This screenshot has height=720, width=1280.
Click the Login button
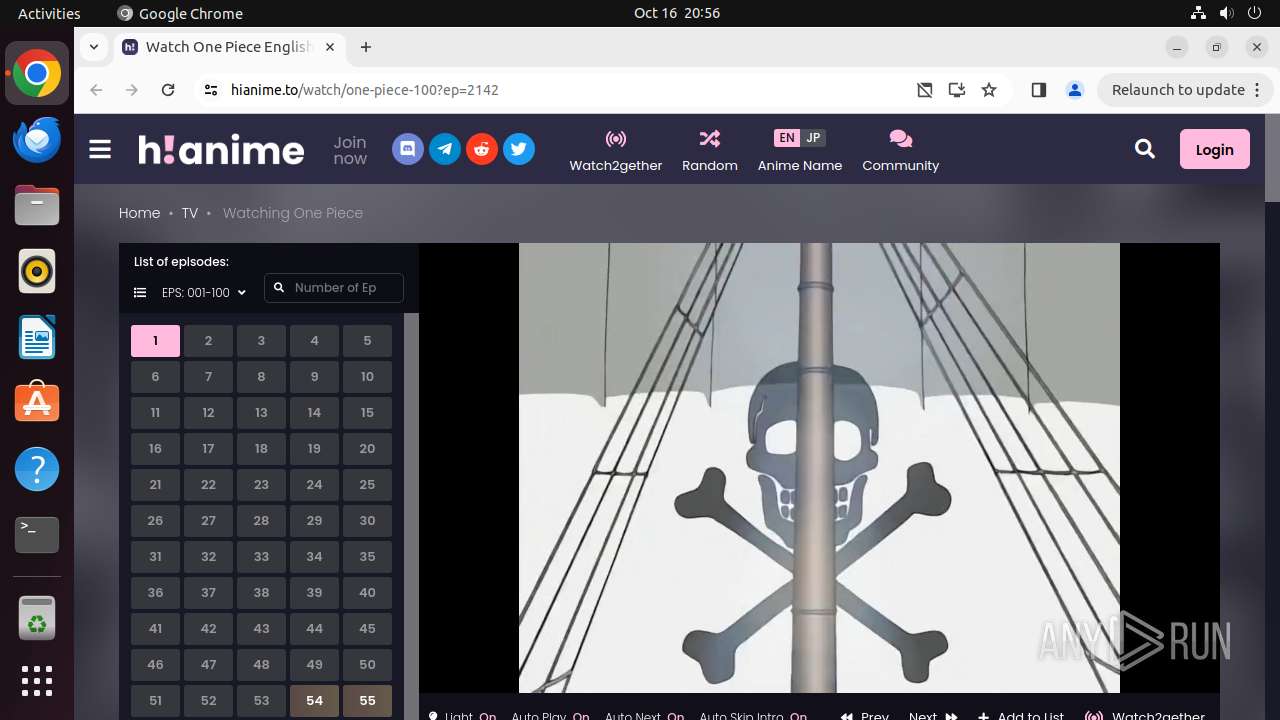[x=1214, y=149]
